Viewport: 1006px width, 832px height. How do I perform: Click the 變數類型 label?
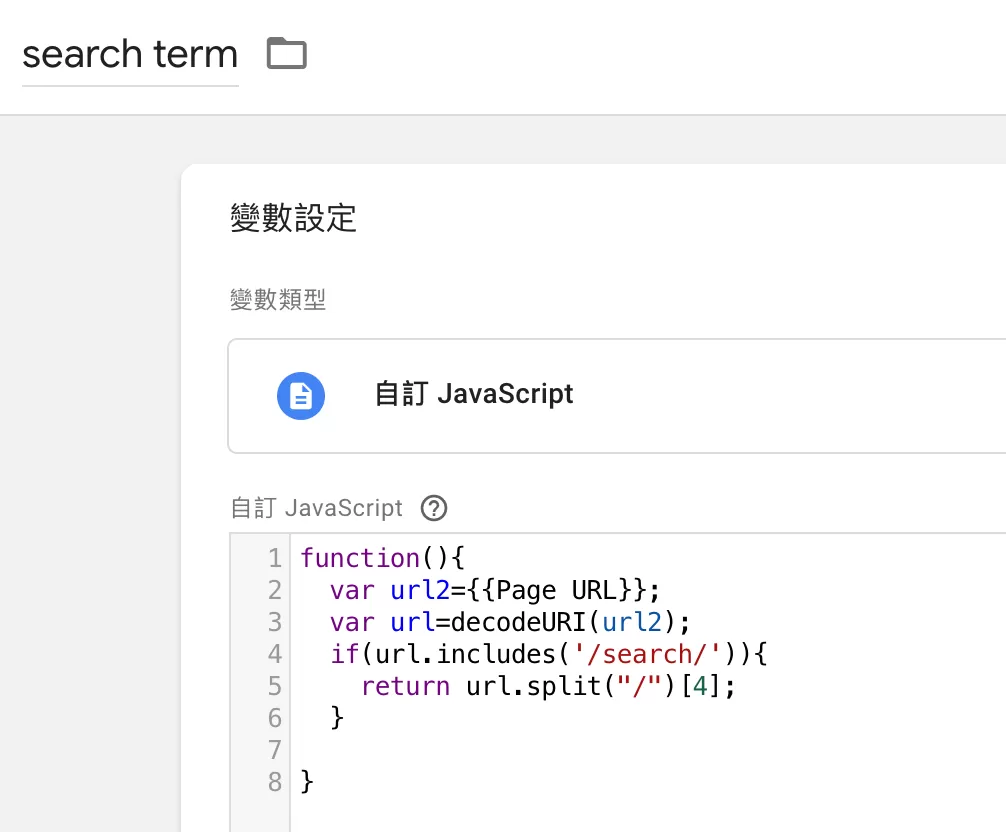click(278, 299)
